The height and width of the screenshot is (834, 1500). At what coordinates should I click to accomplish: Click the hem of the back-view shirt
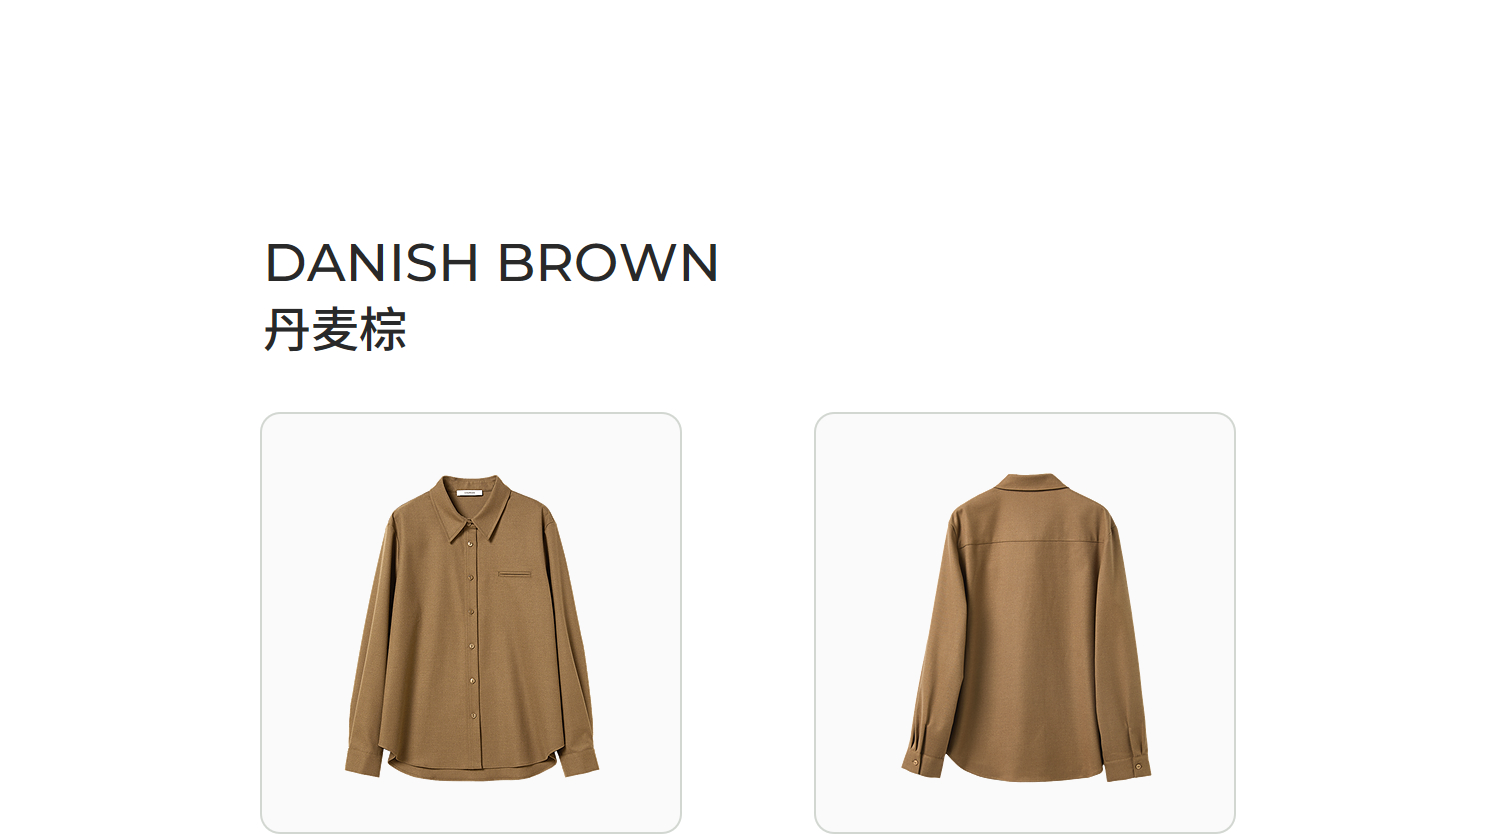point(1025,774)
